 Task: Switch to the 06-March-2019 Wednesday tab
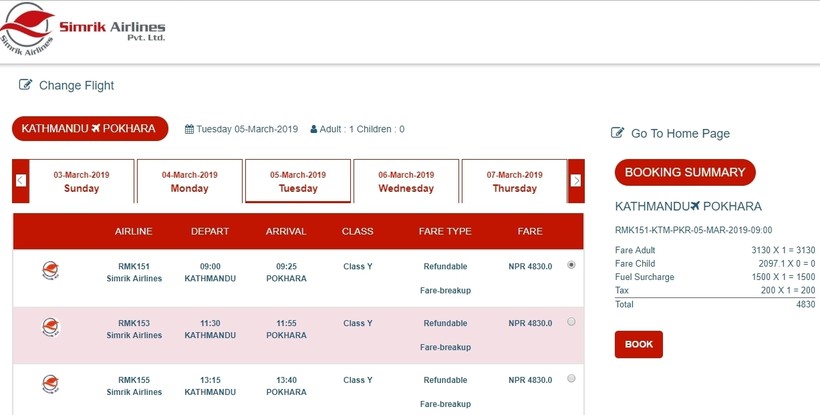(x=406, y=181)
